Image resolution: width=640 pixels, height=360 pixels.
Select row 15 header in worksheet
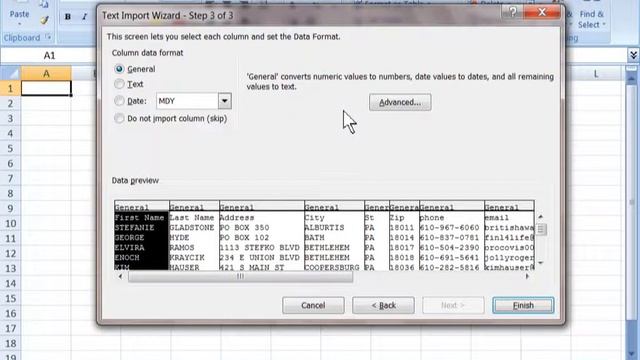10,298
